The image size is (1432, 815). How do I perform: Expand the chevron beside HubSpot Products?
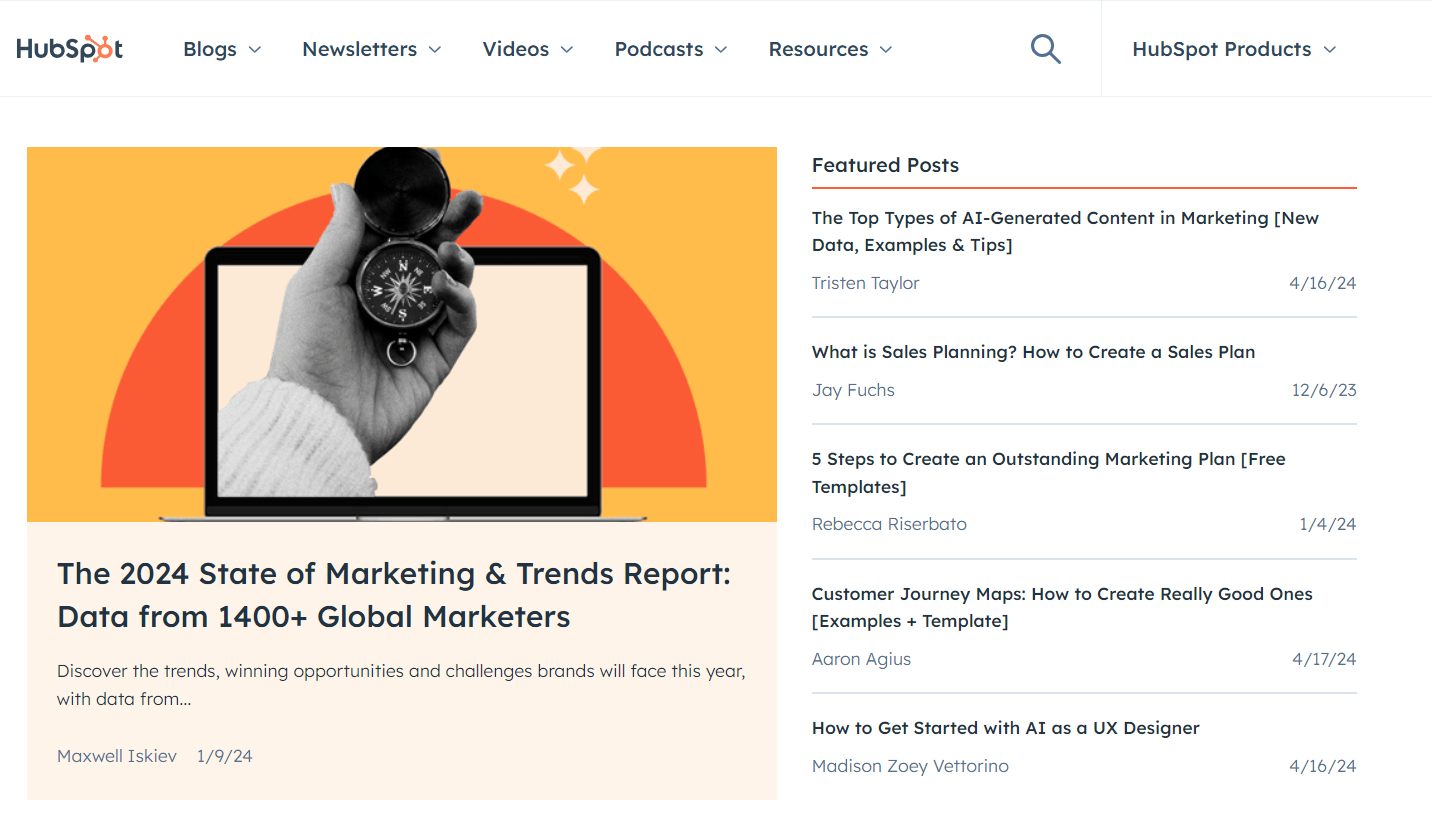1328,50
